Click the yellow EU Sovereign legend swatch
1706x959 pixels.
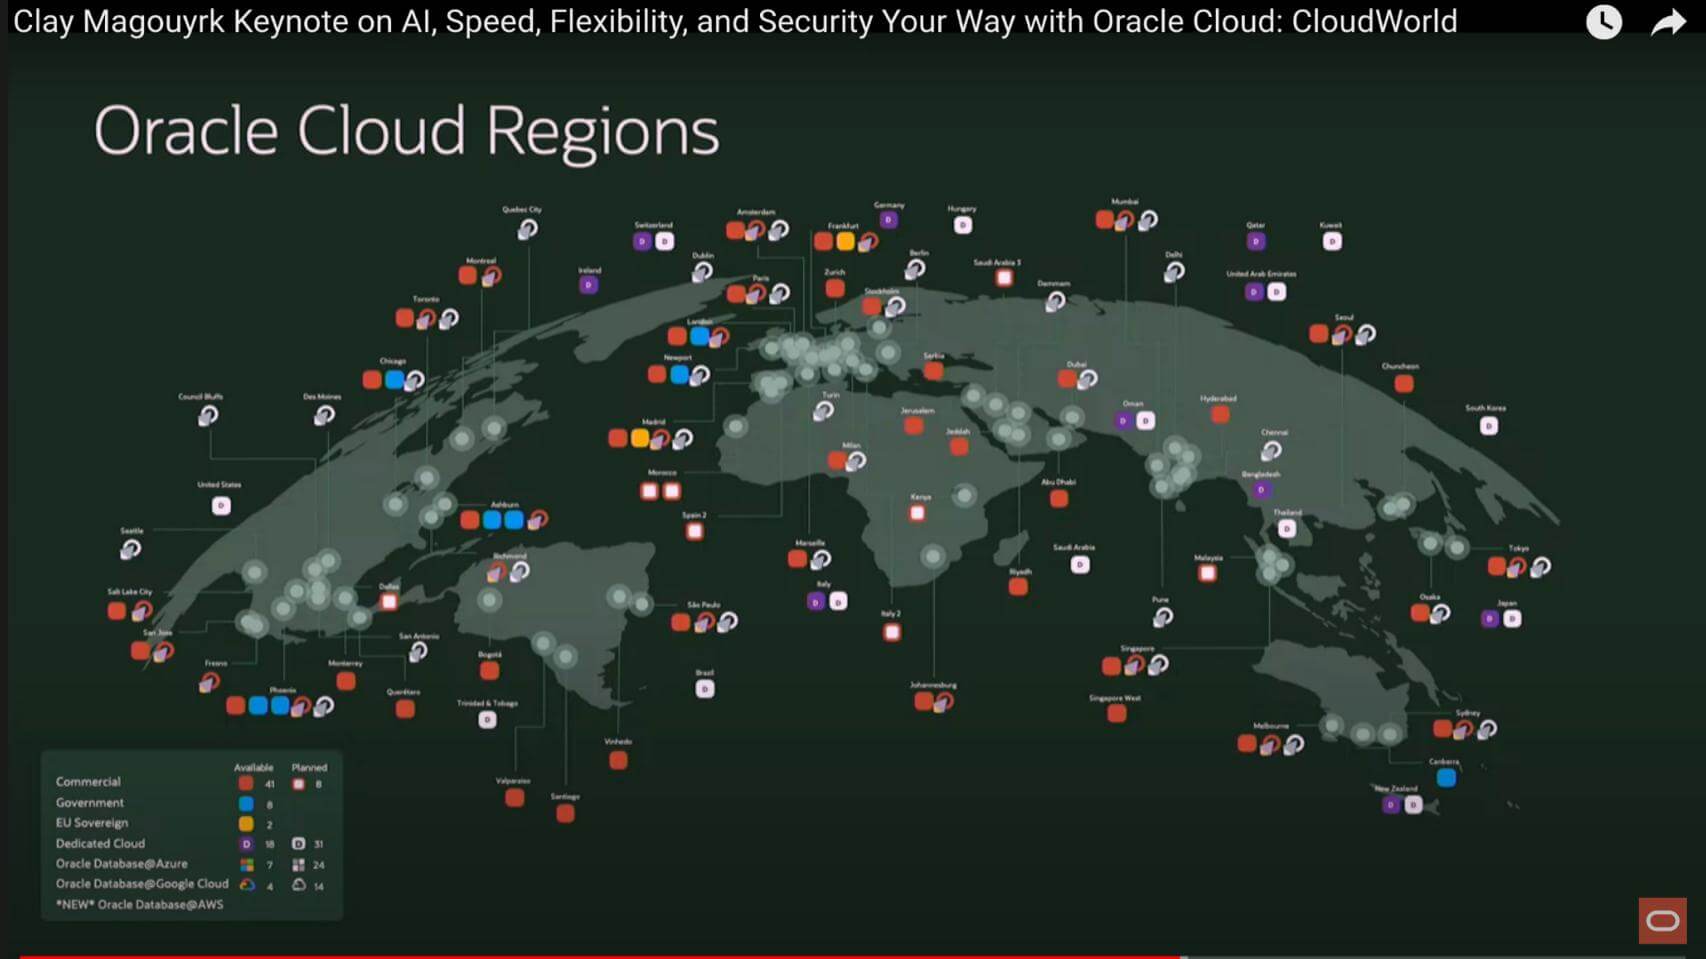[246, 823]
